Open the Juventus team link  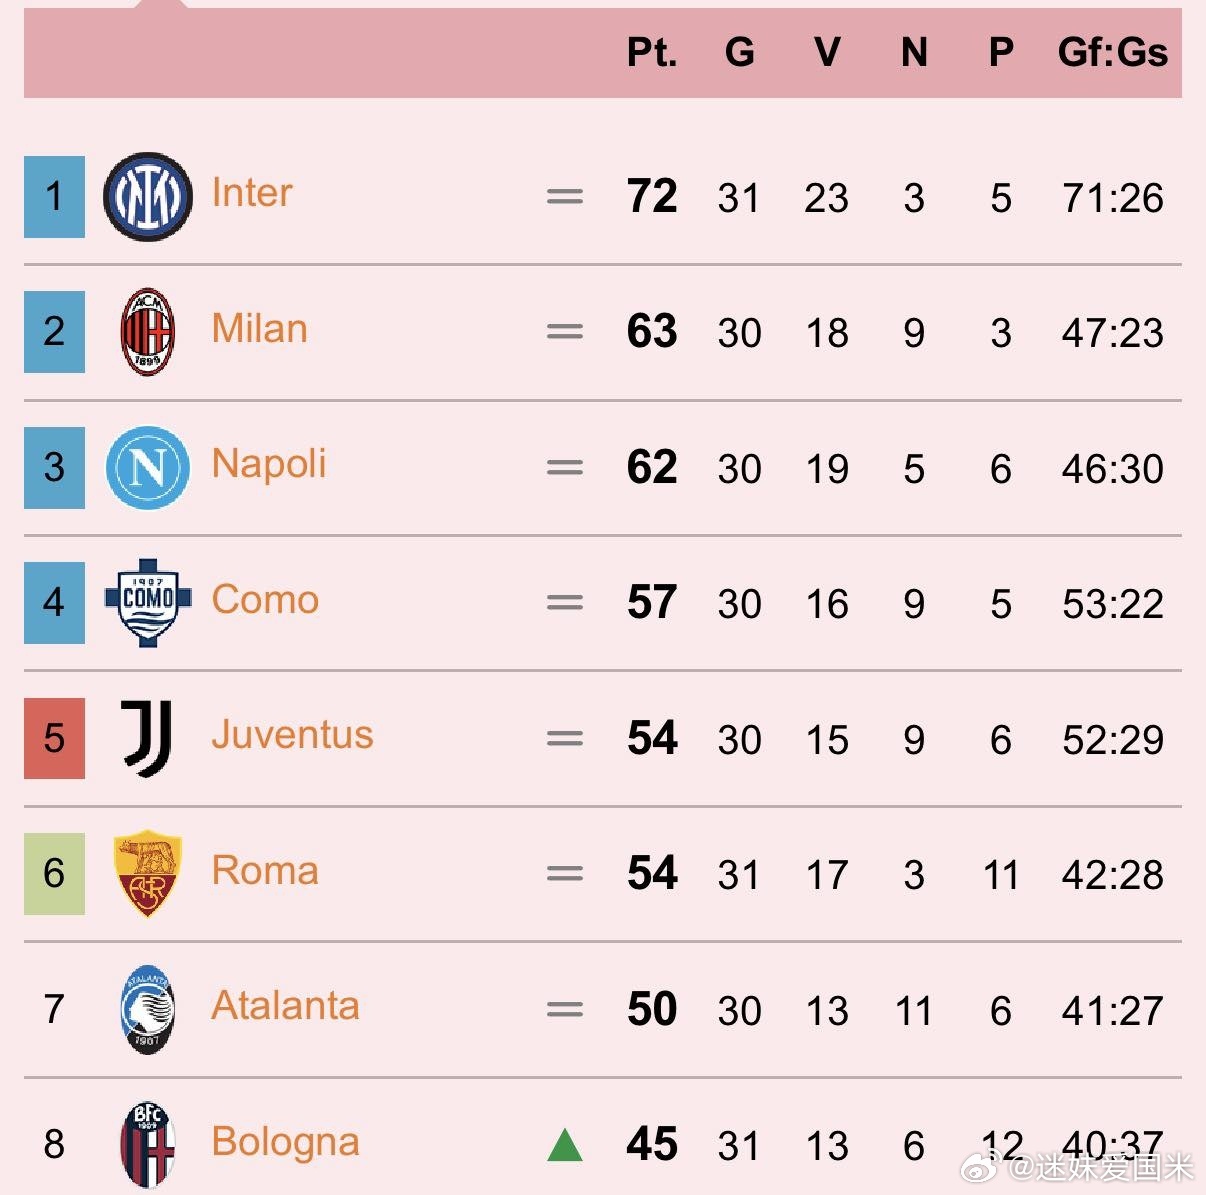pos(292,735)
